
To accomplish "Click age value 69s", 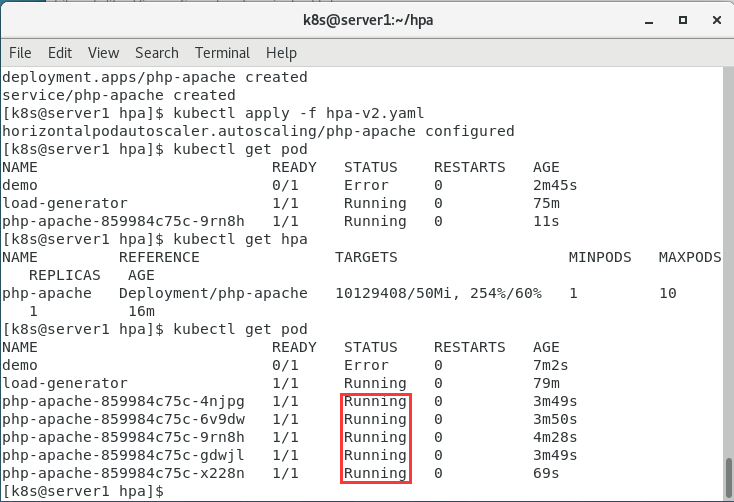I will point(546,473).
